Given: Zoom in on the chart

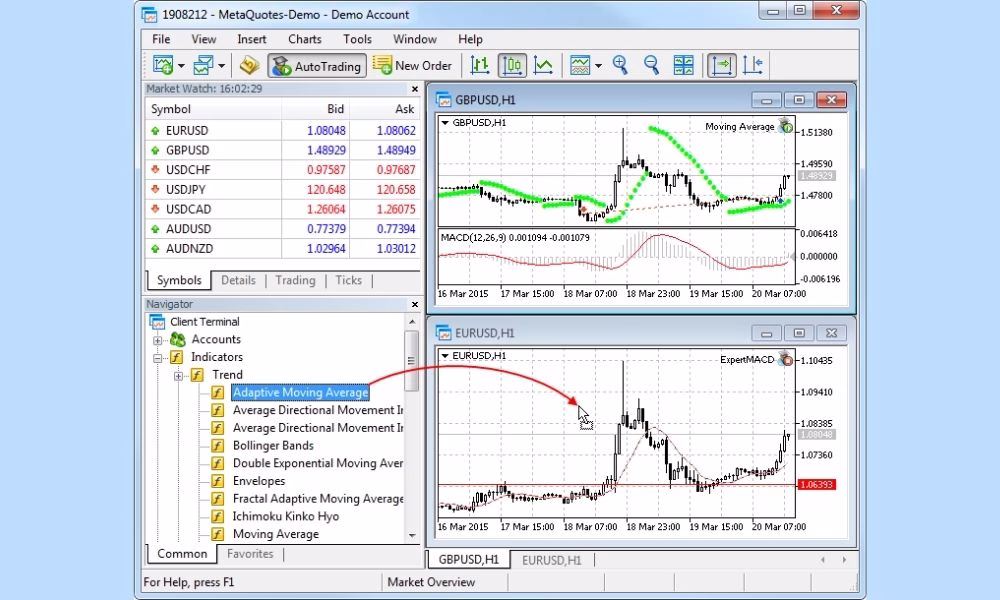Looking at the screenshot, I should click(620, 66).
